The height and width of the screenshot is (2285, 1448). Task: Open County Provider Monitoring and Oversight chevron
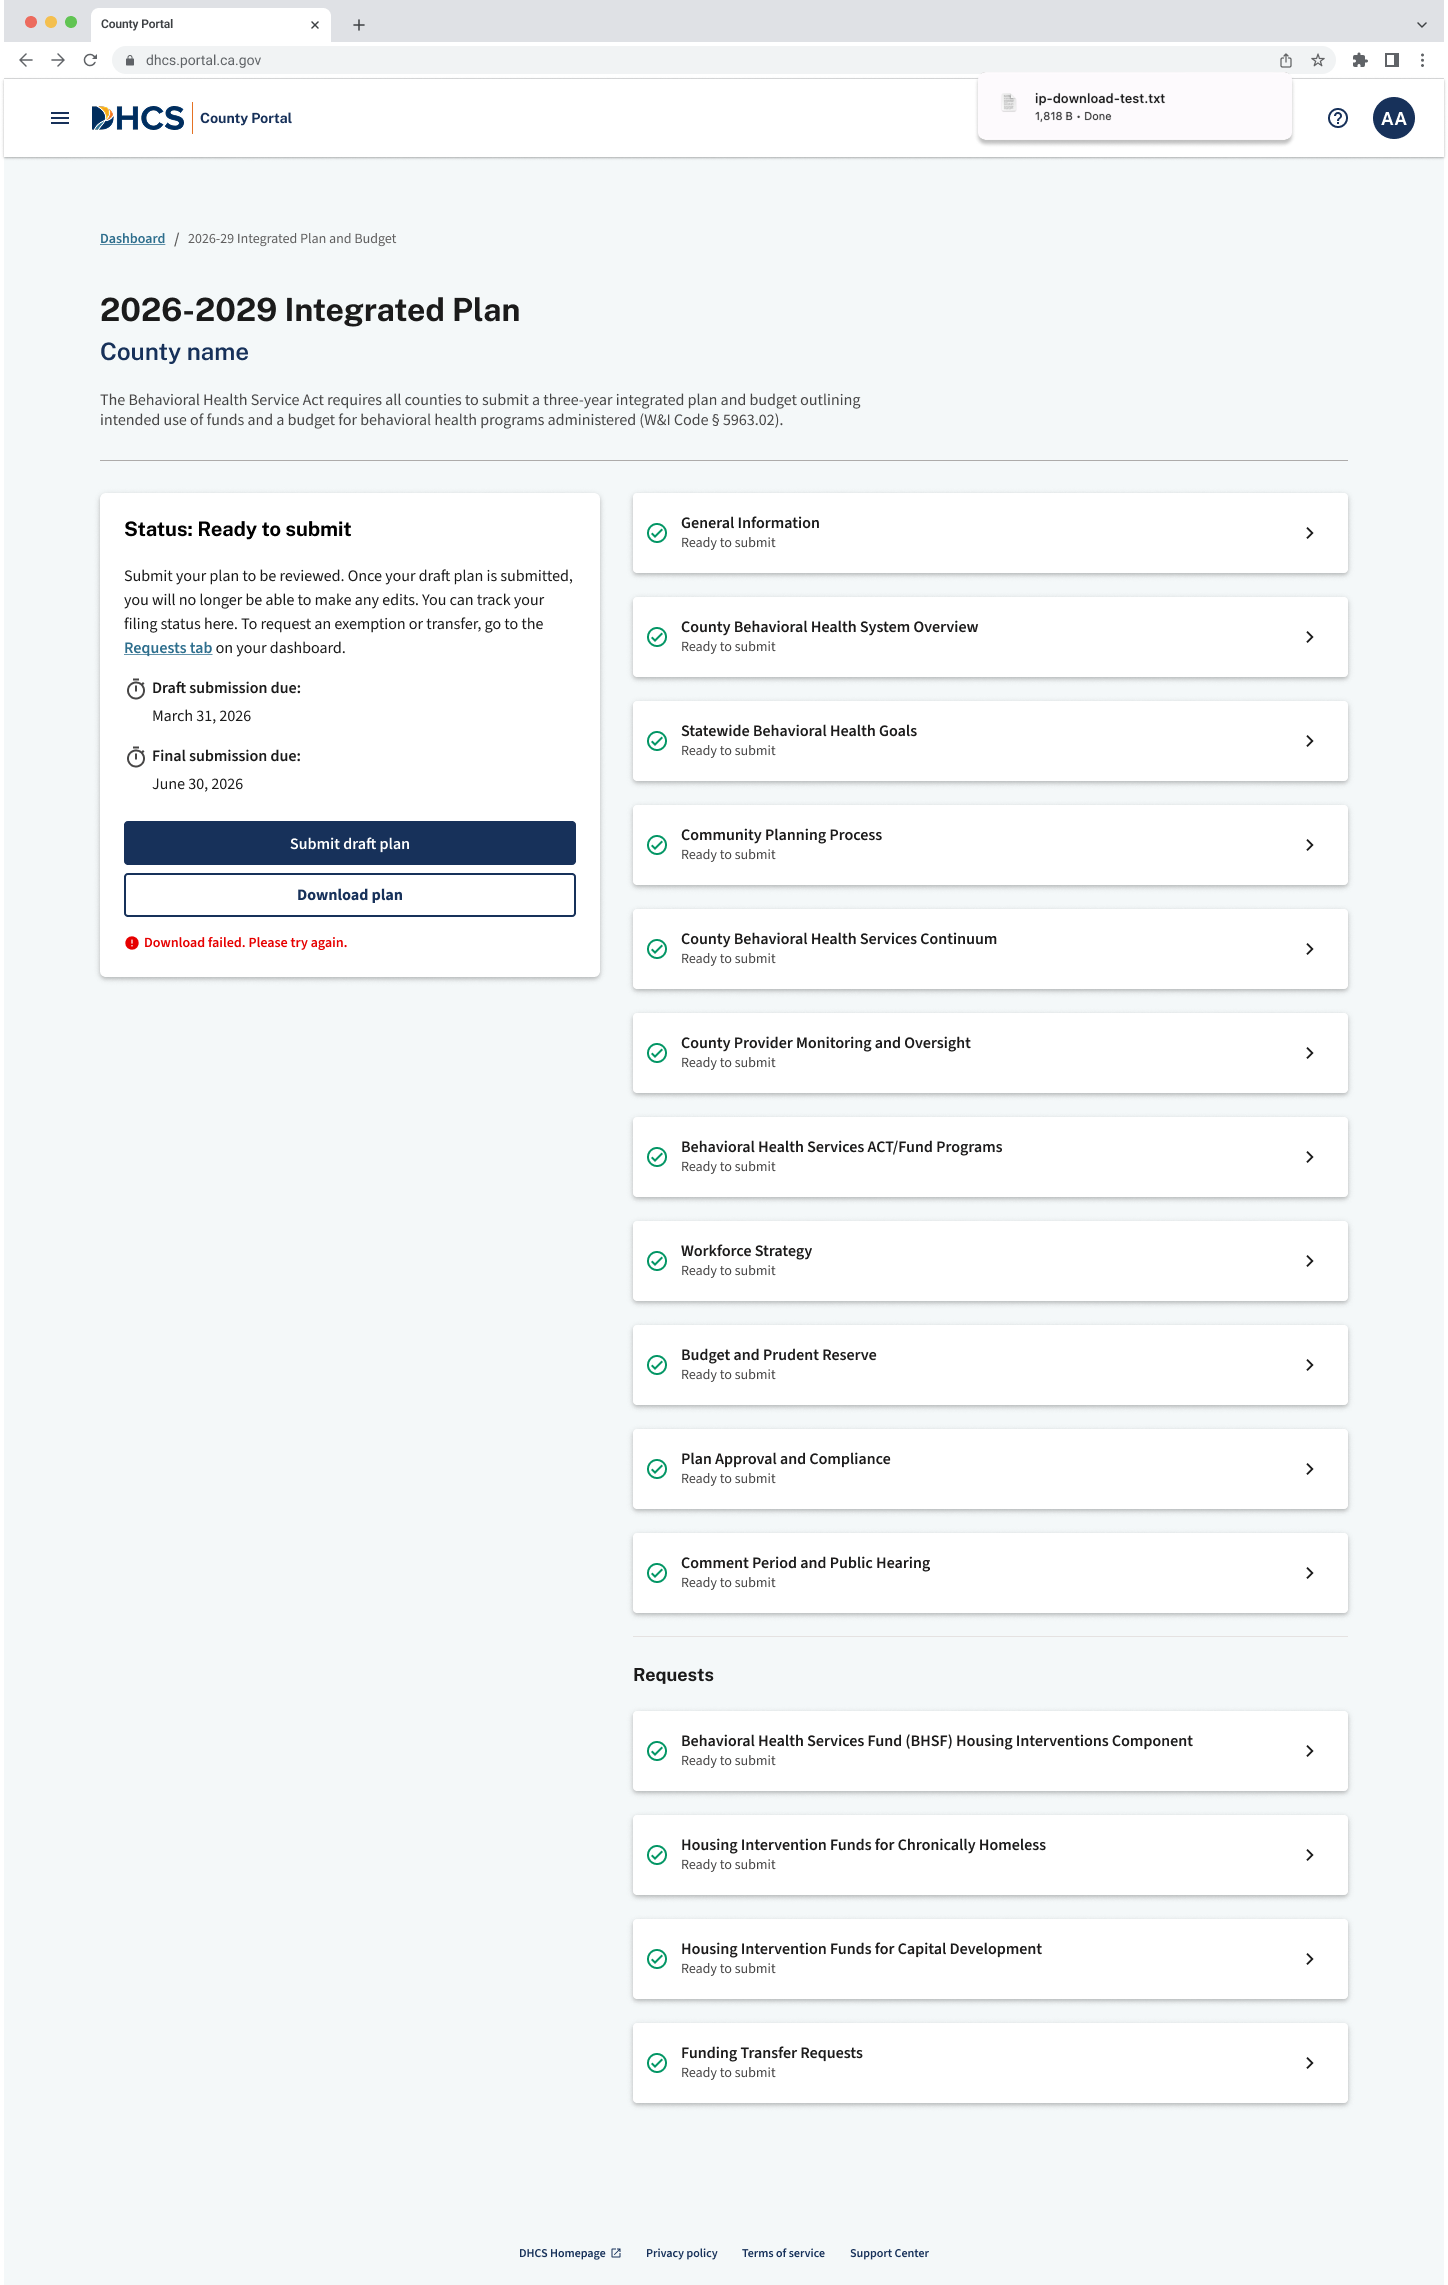[1310, 1053]
